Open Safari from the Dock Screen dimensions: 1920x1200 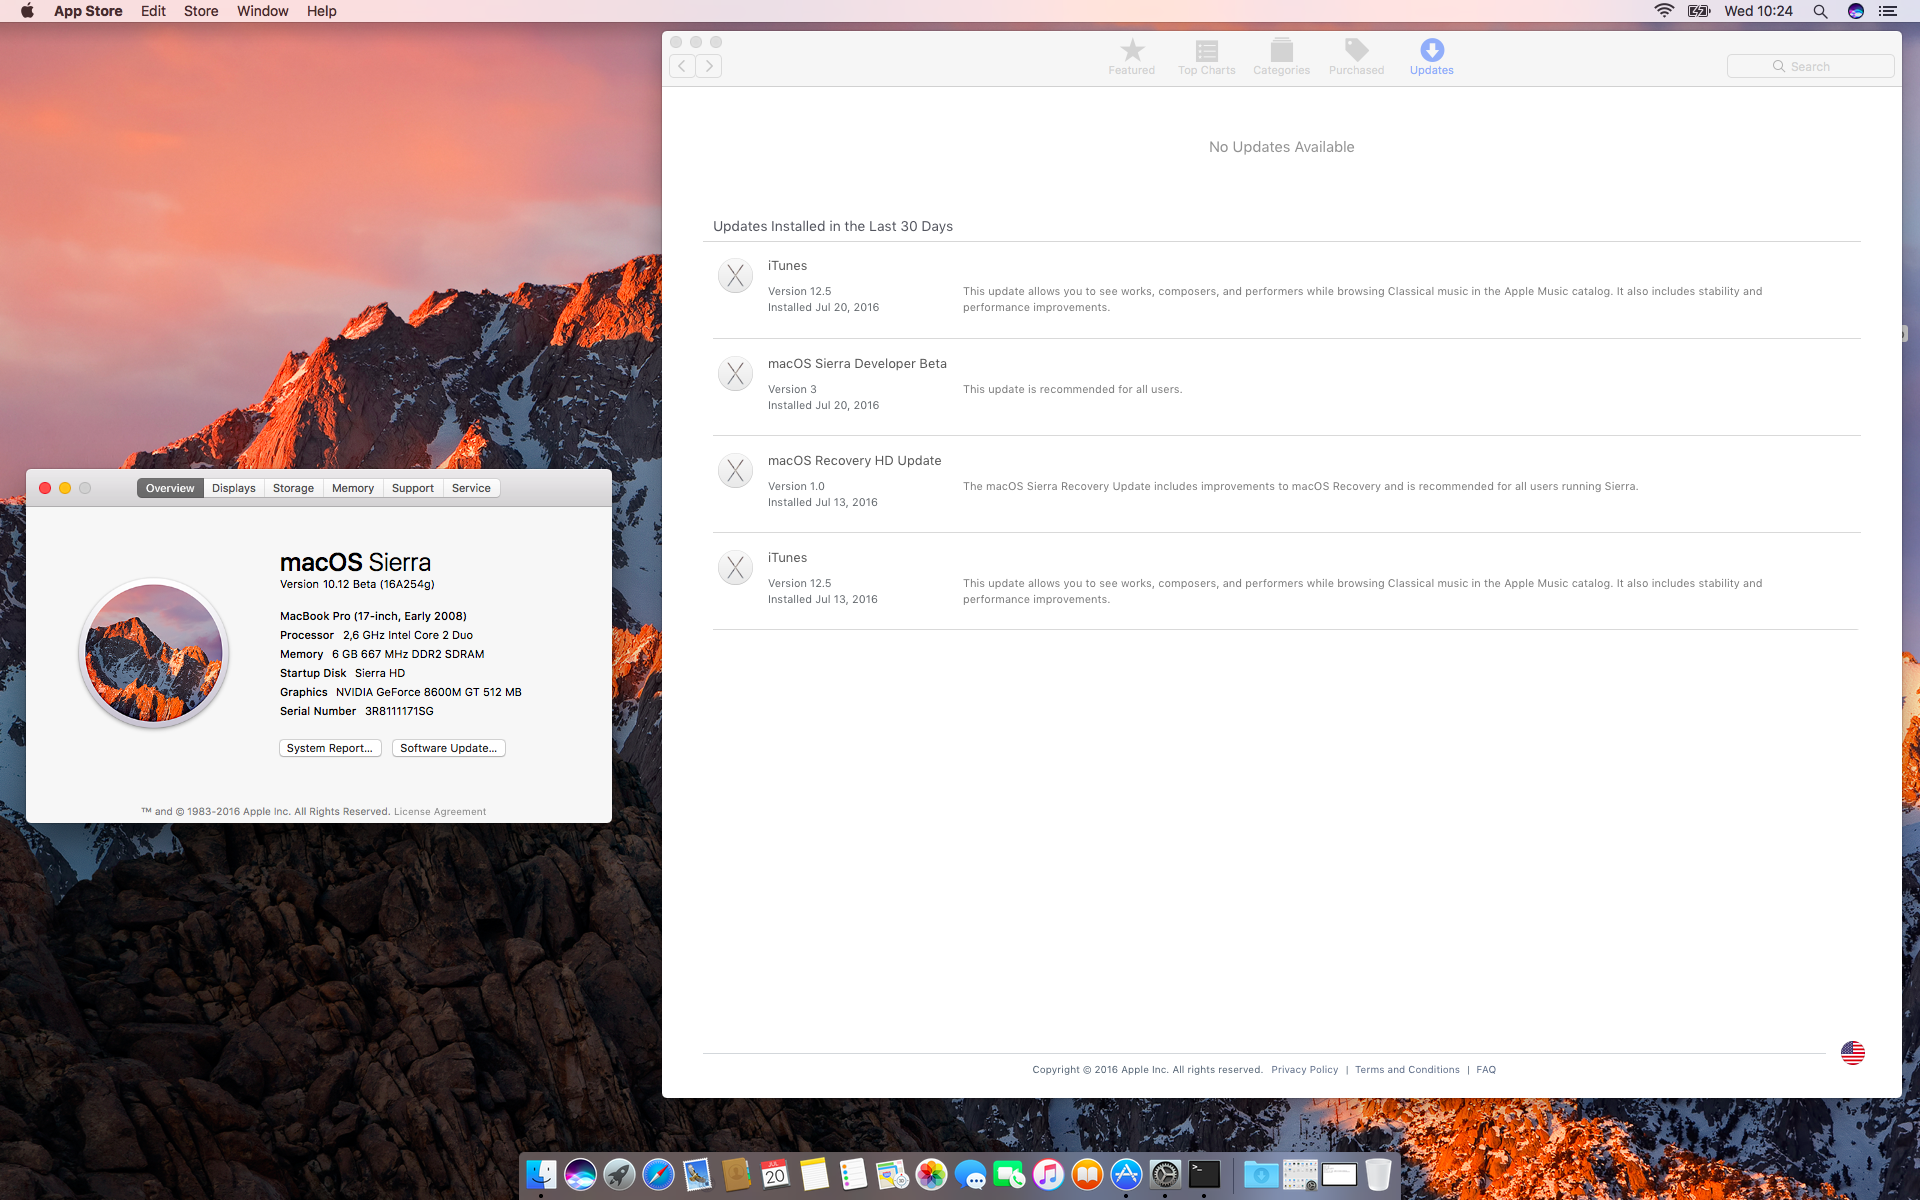point(658,1174)
